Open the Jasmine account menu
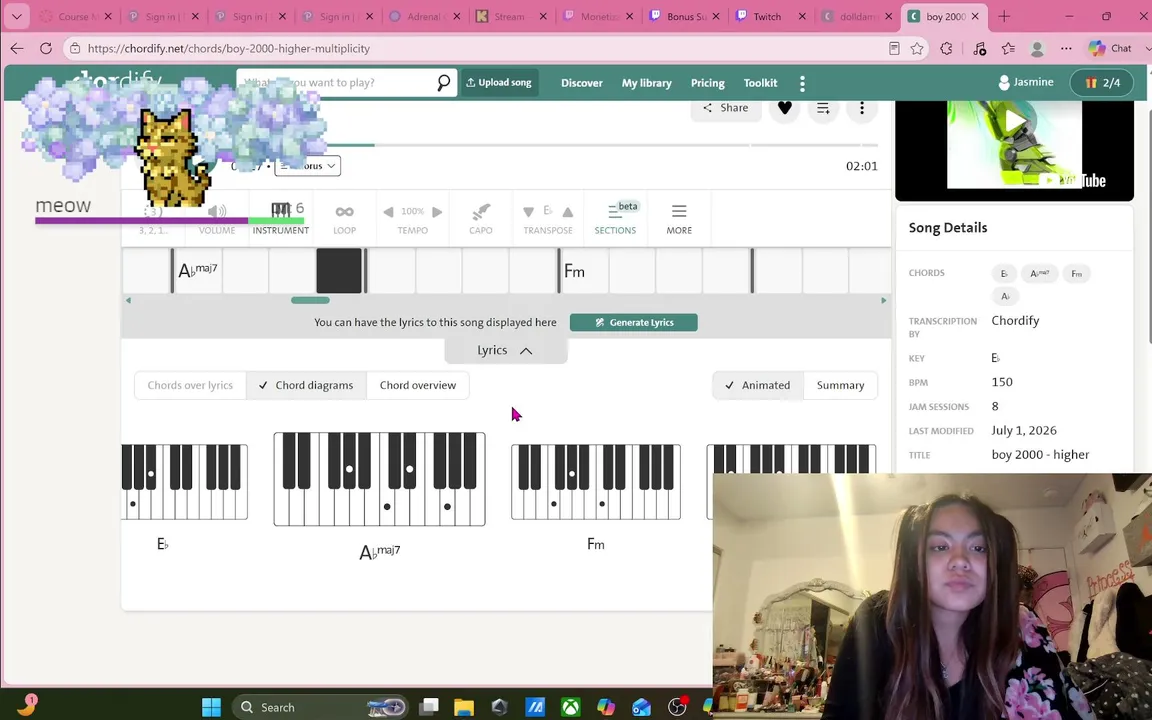The height and width of the screenshot is (720, 1152). pos(1026,82)
